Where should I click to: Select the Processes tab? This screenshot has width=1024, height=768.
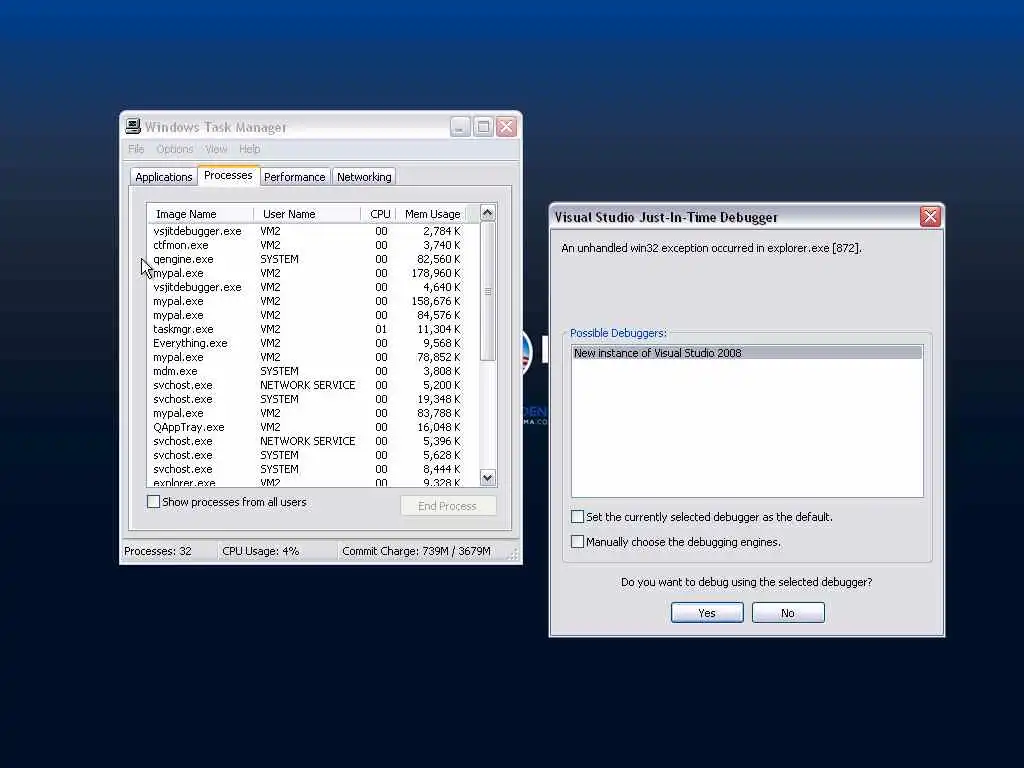pyautogui.click(x=228, y=175)
